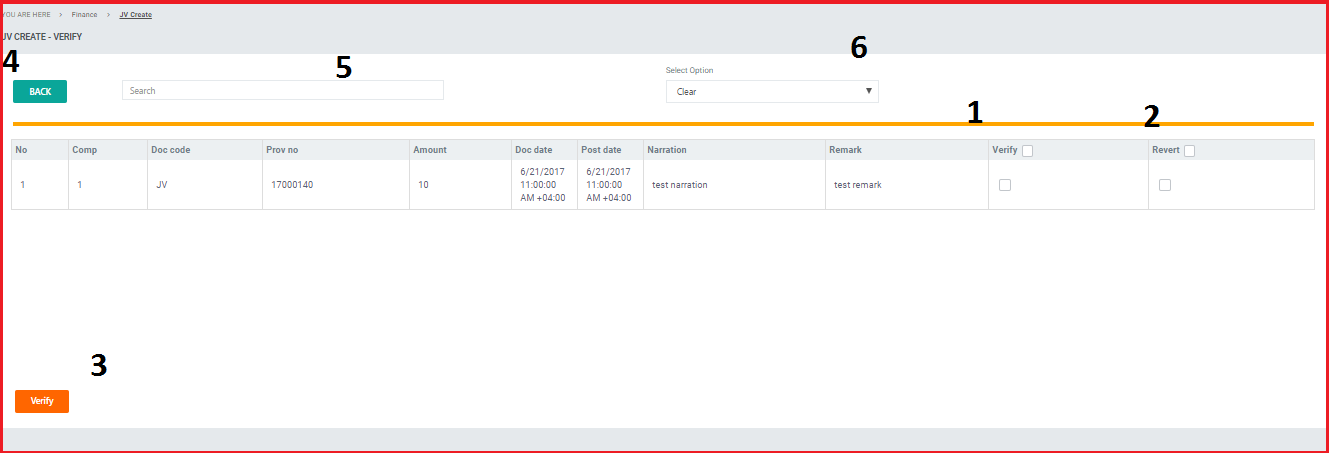Select the provisional number 17000140 cell
This screenshot has height=453, width=1329.
292,185
